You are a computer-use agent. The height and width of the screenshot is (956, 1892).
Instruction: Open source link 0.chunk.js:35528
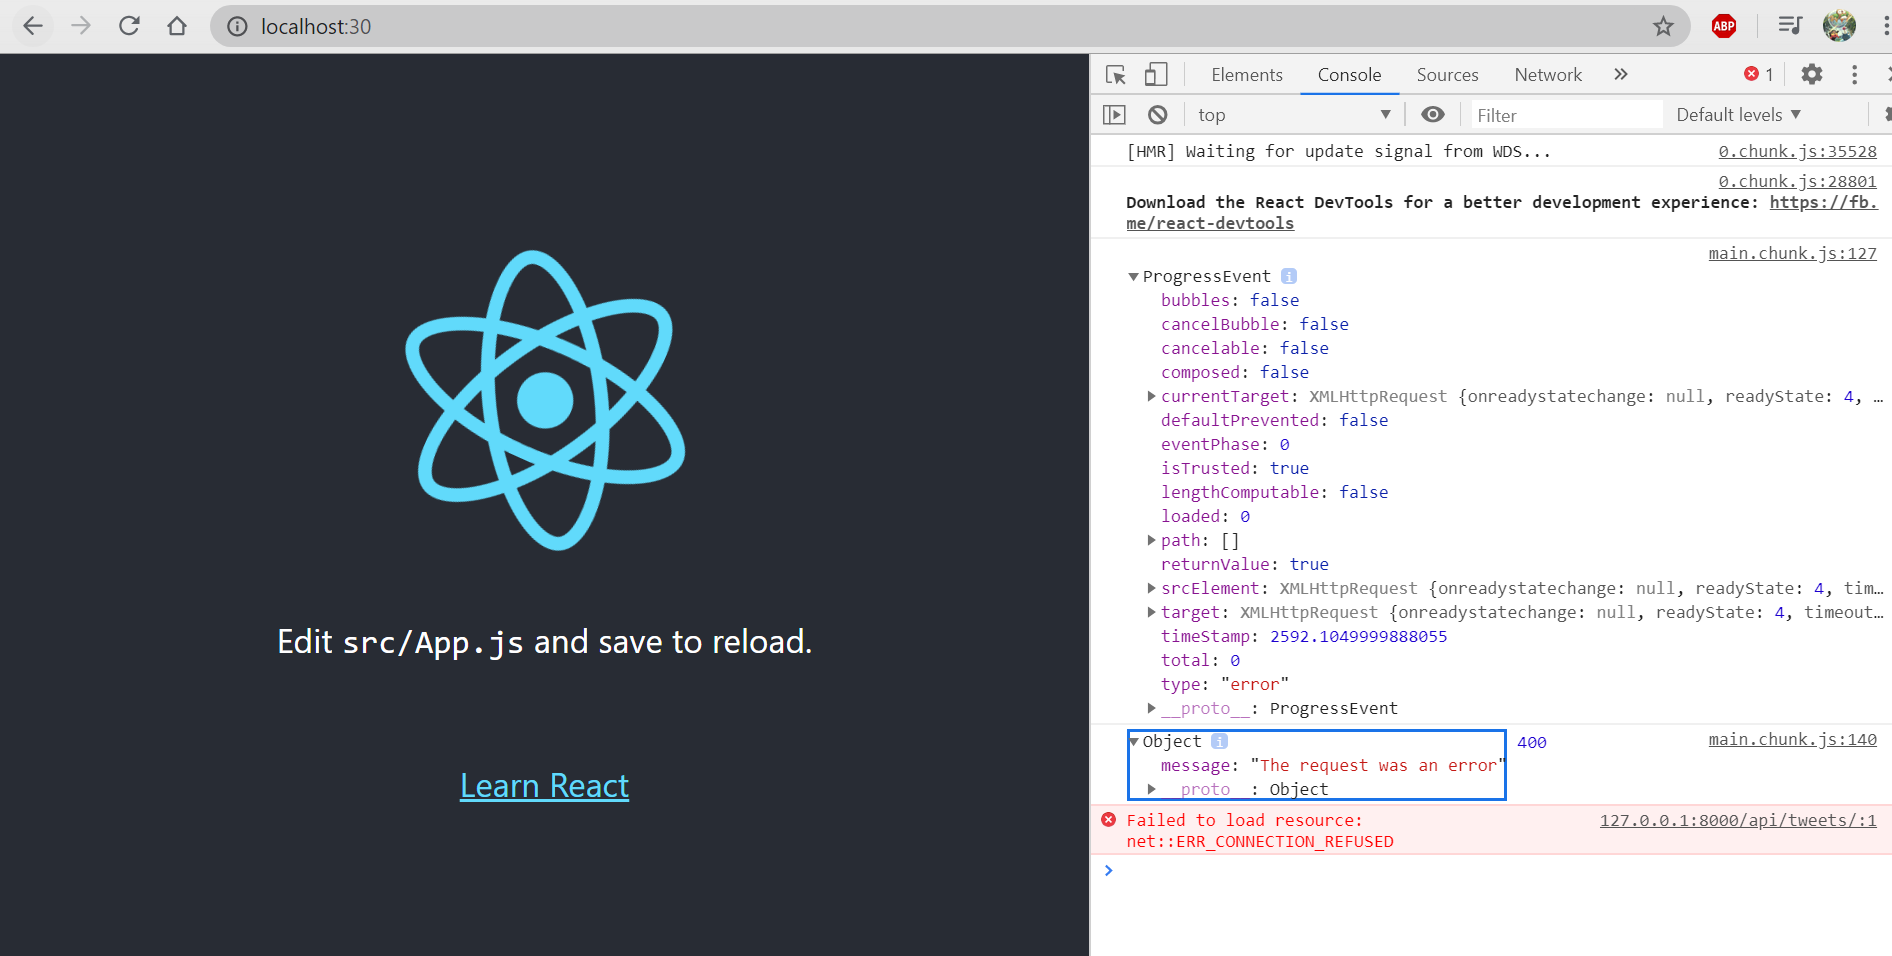click(1797, 151)
